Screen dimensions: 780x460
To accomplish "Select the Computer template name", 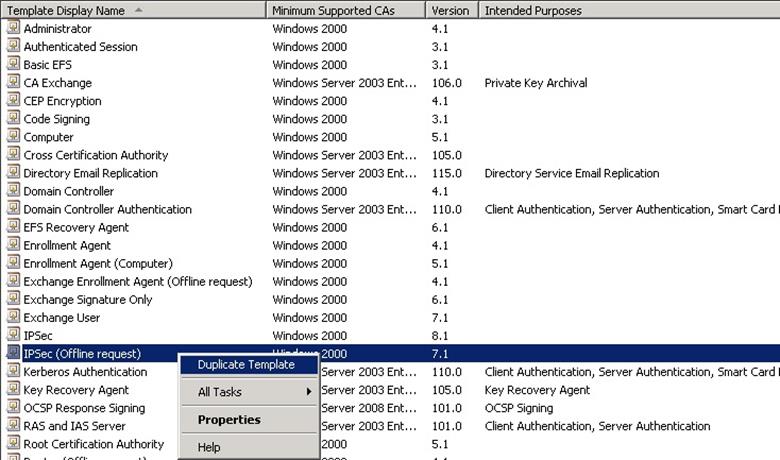I will [48, 137].
